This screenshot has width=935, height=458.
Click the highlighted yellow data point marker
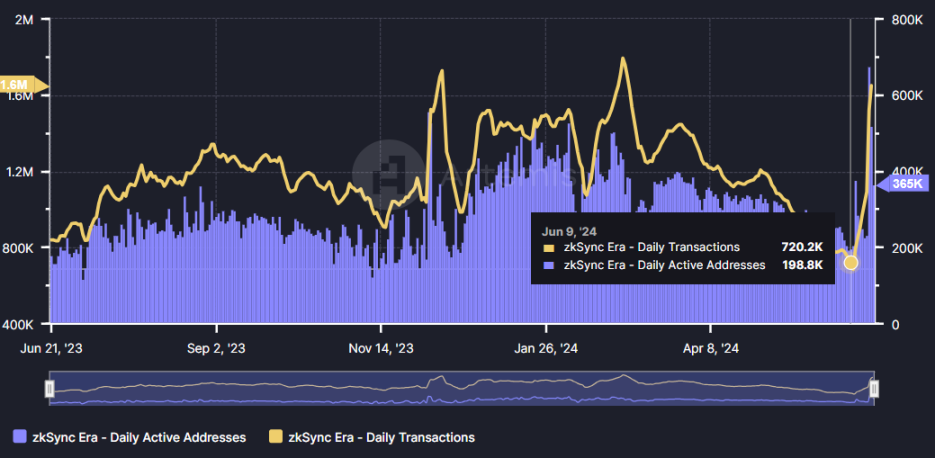click(851, 263)
